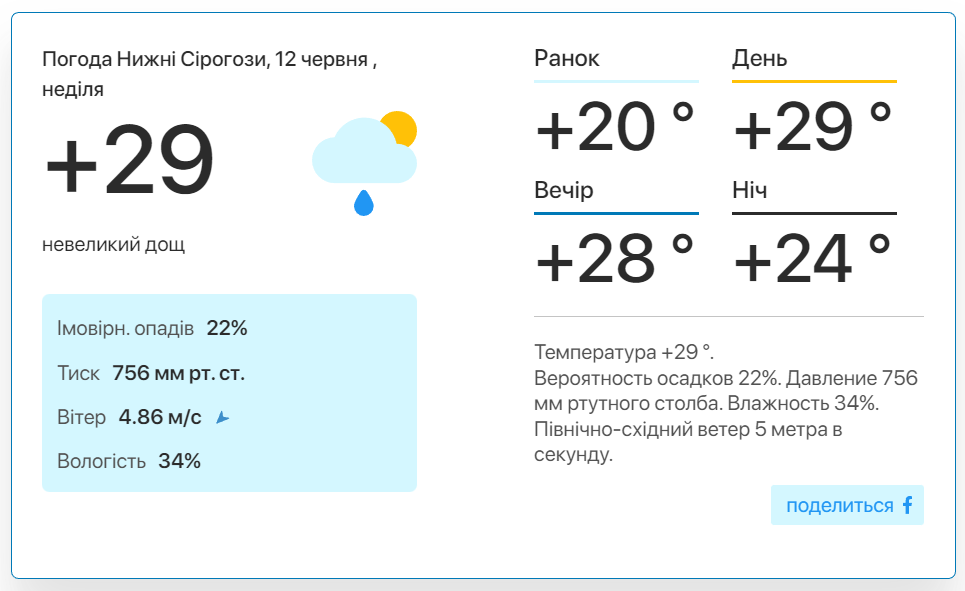Click the невеликий дощ condition text
This screenshot has width=965, height=591.
[x=113, y=244]
